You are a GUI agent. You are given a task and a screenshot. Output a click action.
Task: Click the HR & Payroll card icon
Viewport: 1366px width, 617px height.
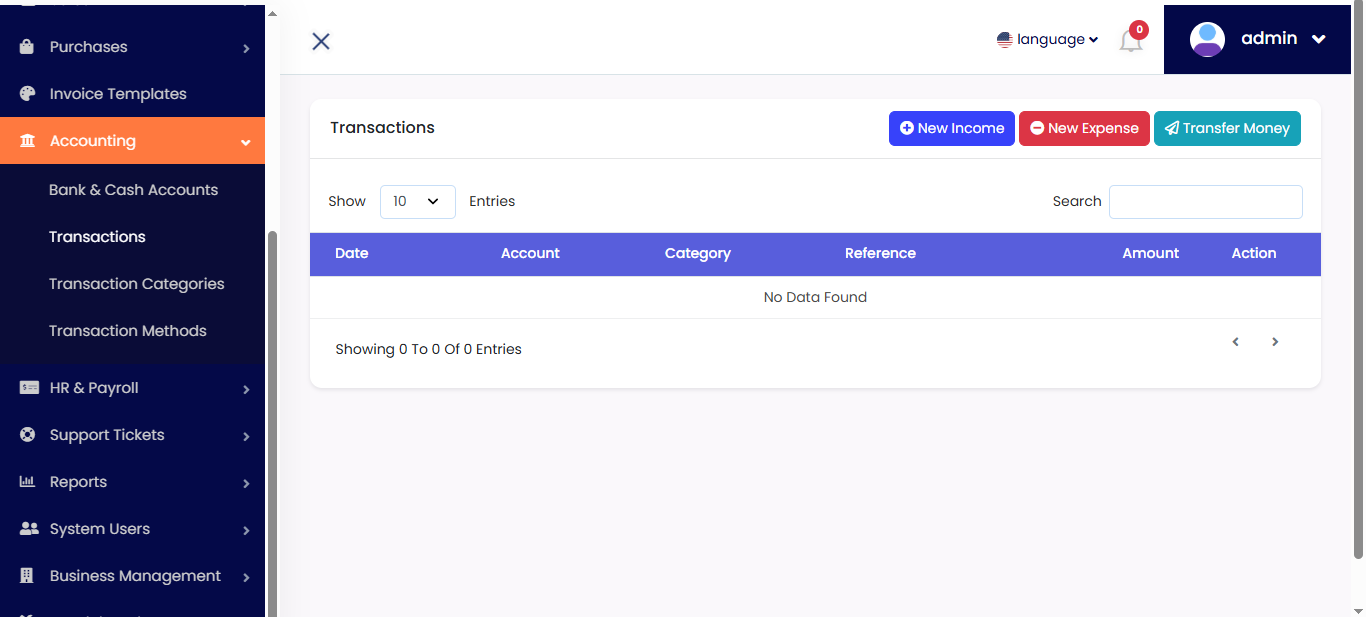pyautogui.click(x=29, y=388)
